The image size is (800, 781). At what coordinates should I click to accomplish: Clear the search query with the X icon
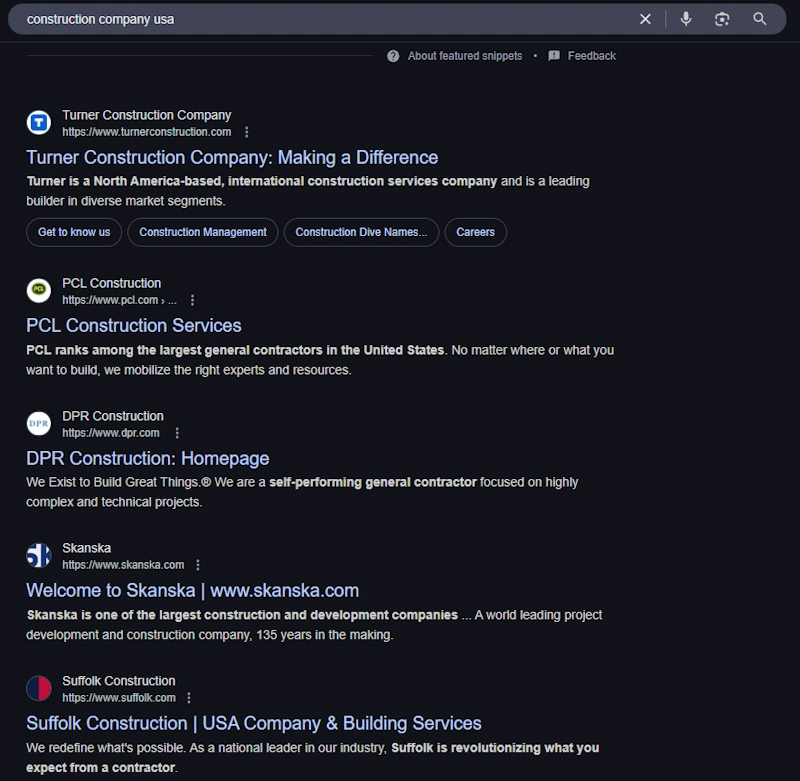(645, 19)
